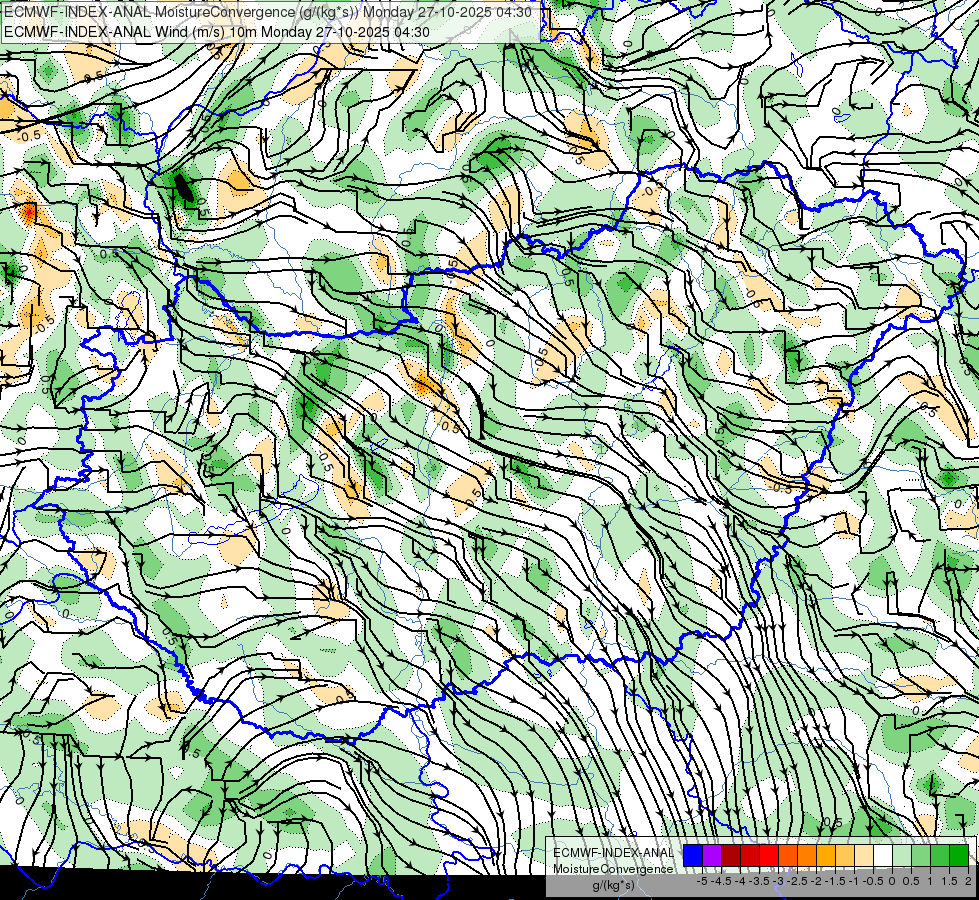Click the amber swatch between -2 and -1.5
Image resolution: width=979 pixels, height=900 pixels.
pos(825,856)
